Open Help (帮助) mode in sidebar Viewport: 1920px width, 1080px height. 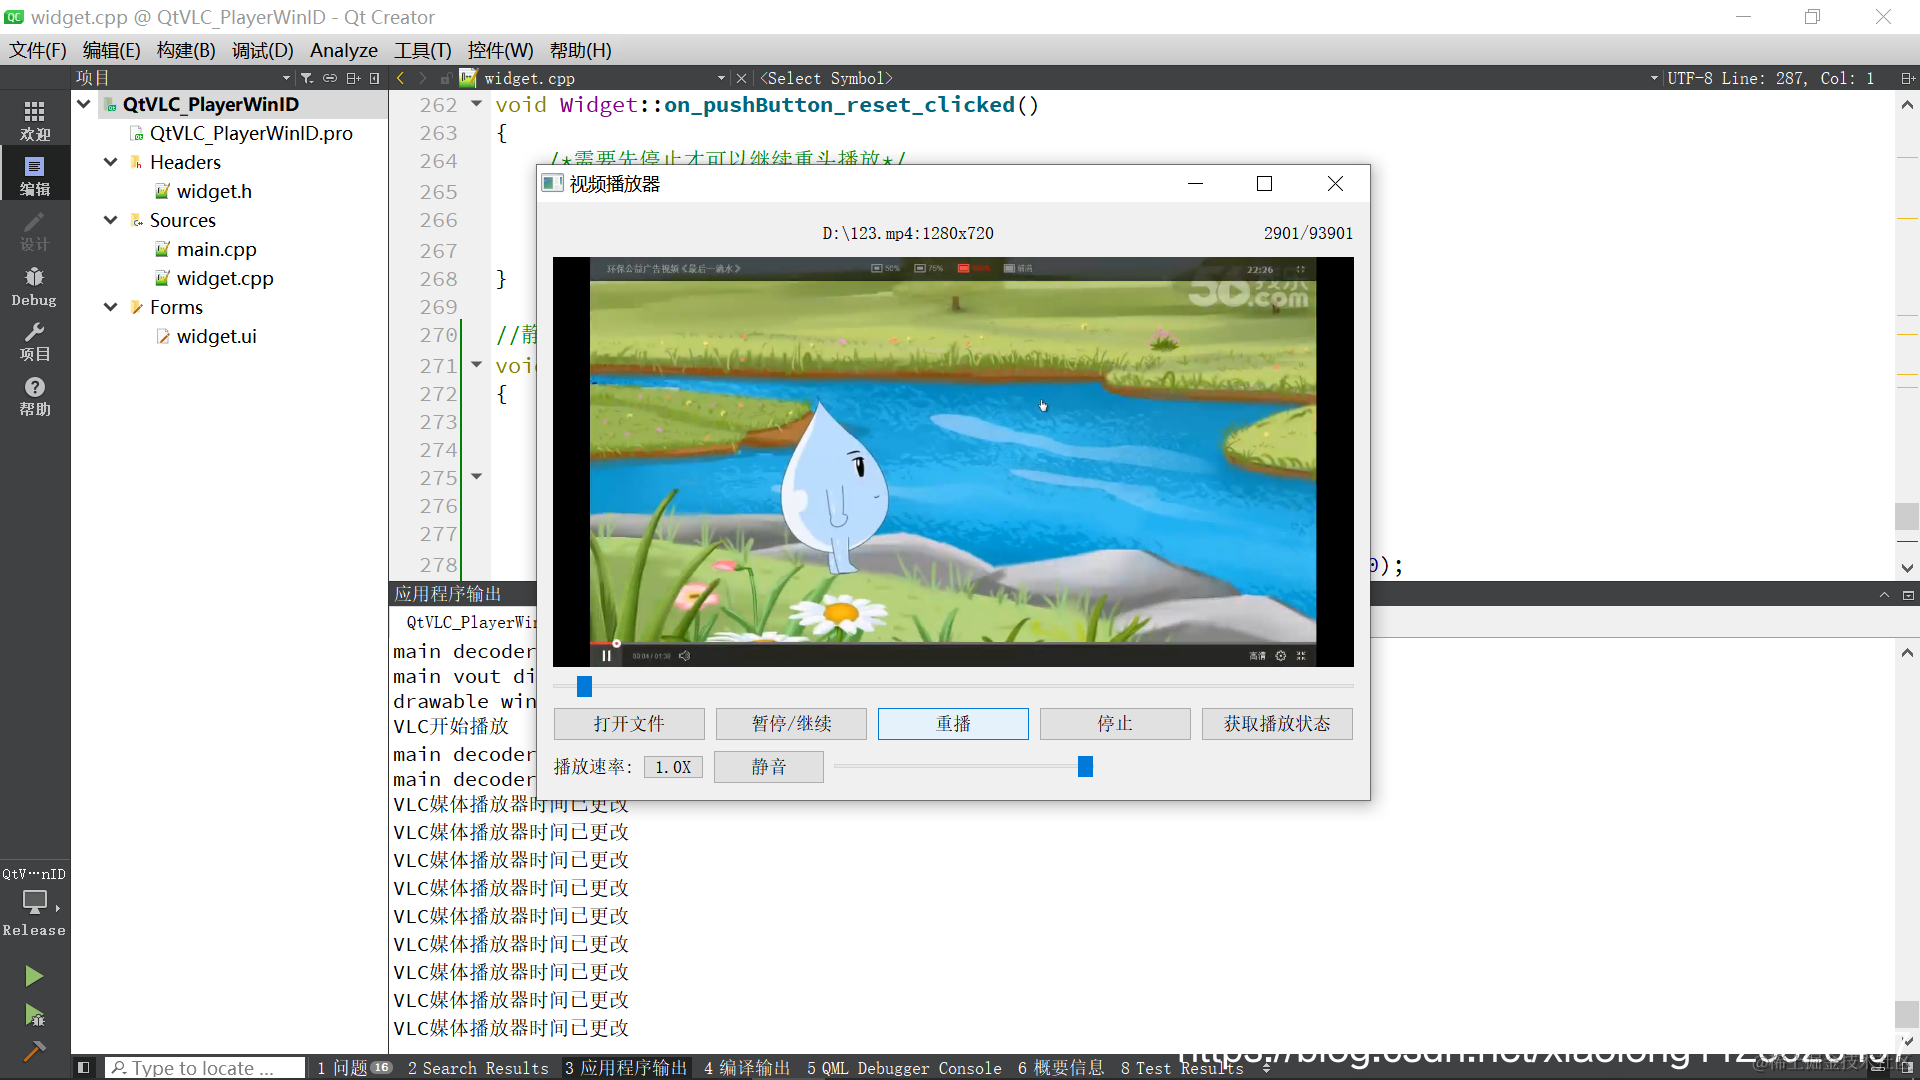coord(34,396)
